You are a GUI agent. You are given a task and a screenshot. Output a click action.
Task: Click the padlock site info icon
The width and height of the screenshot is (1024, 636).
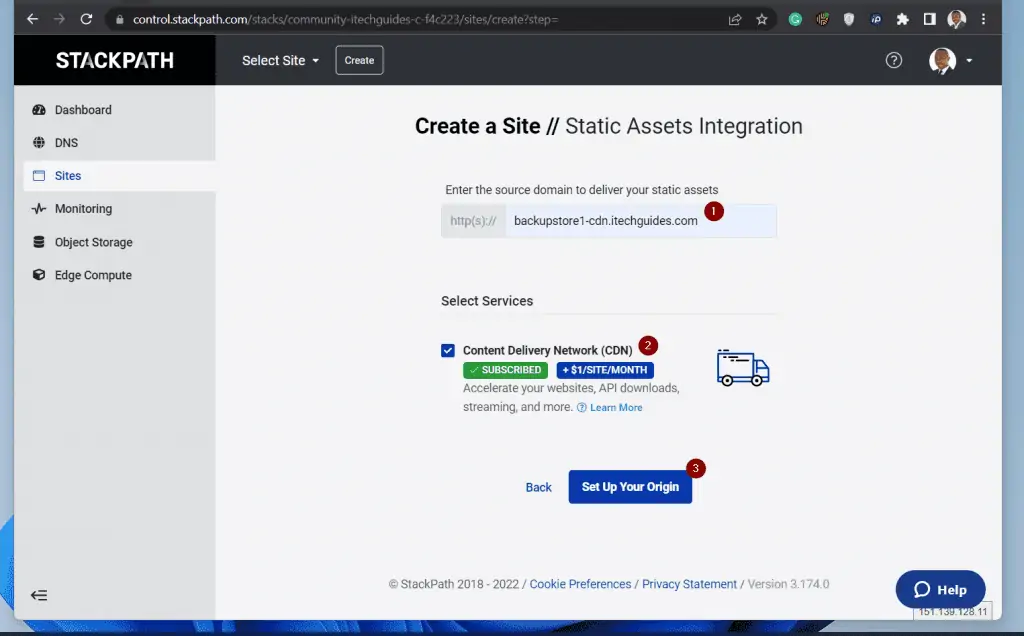[120, 20]
